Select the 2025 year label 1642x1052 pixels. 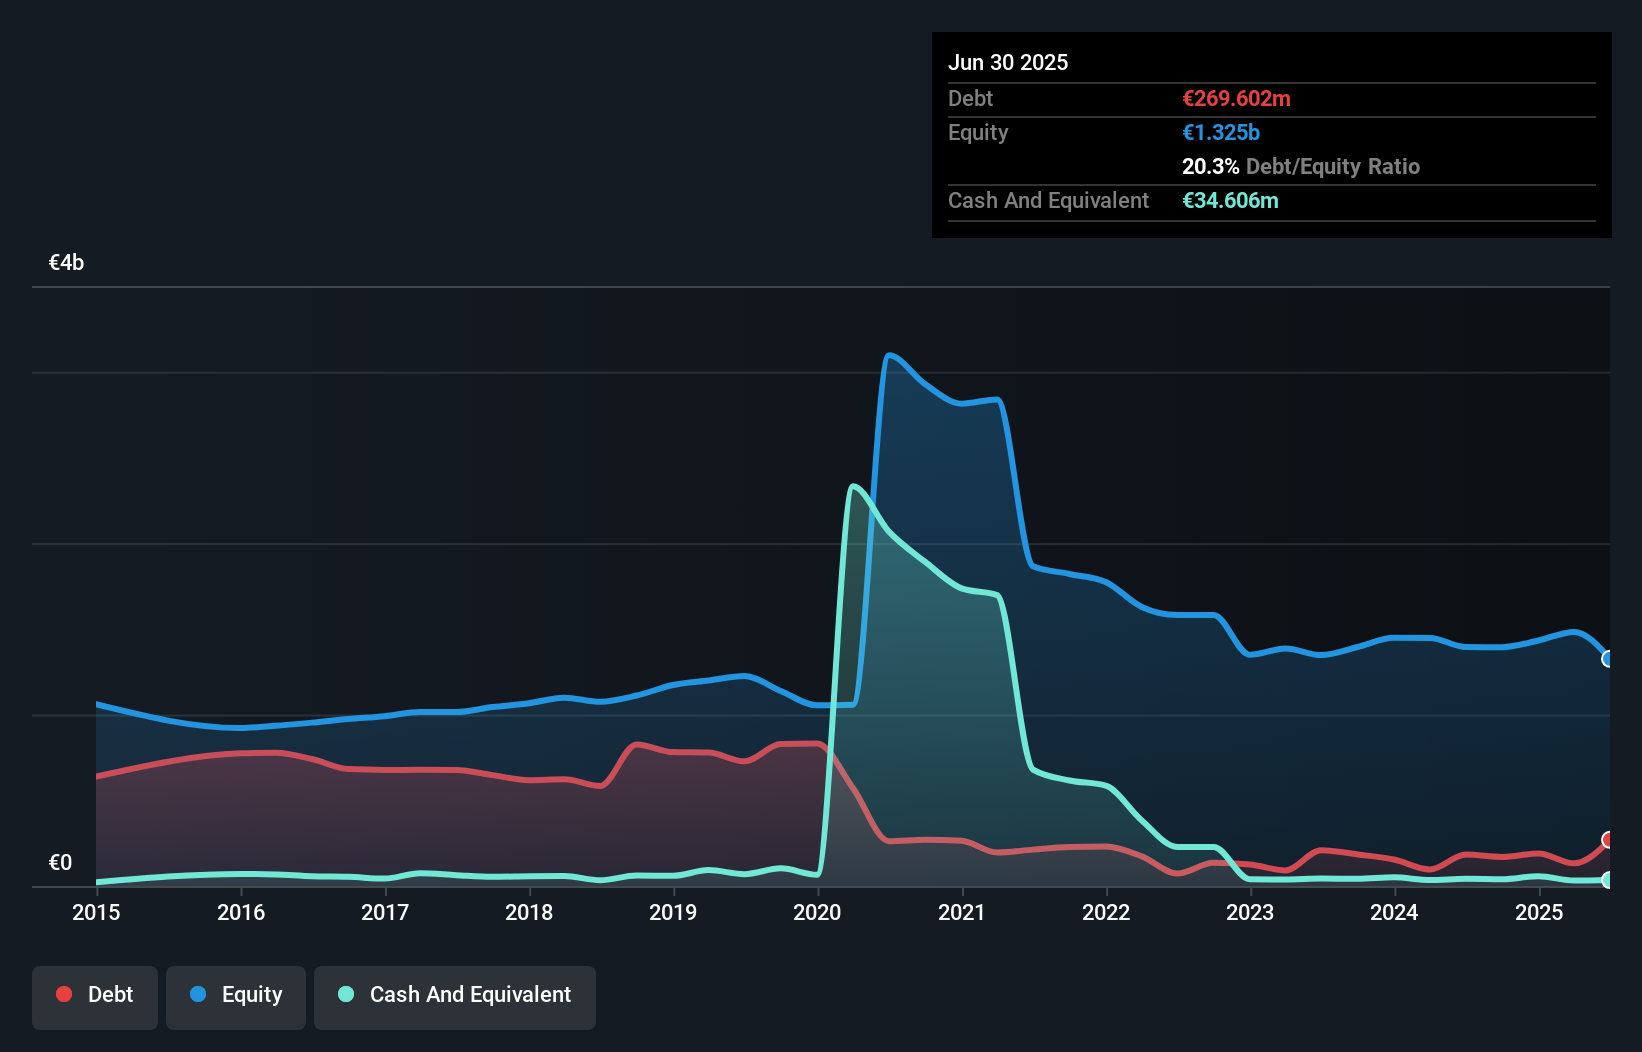pos(1540,913)
